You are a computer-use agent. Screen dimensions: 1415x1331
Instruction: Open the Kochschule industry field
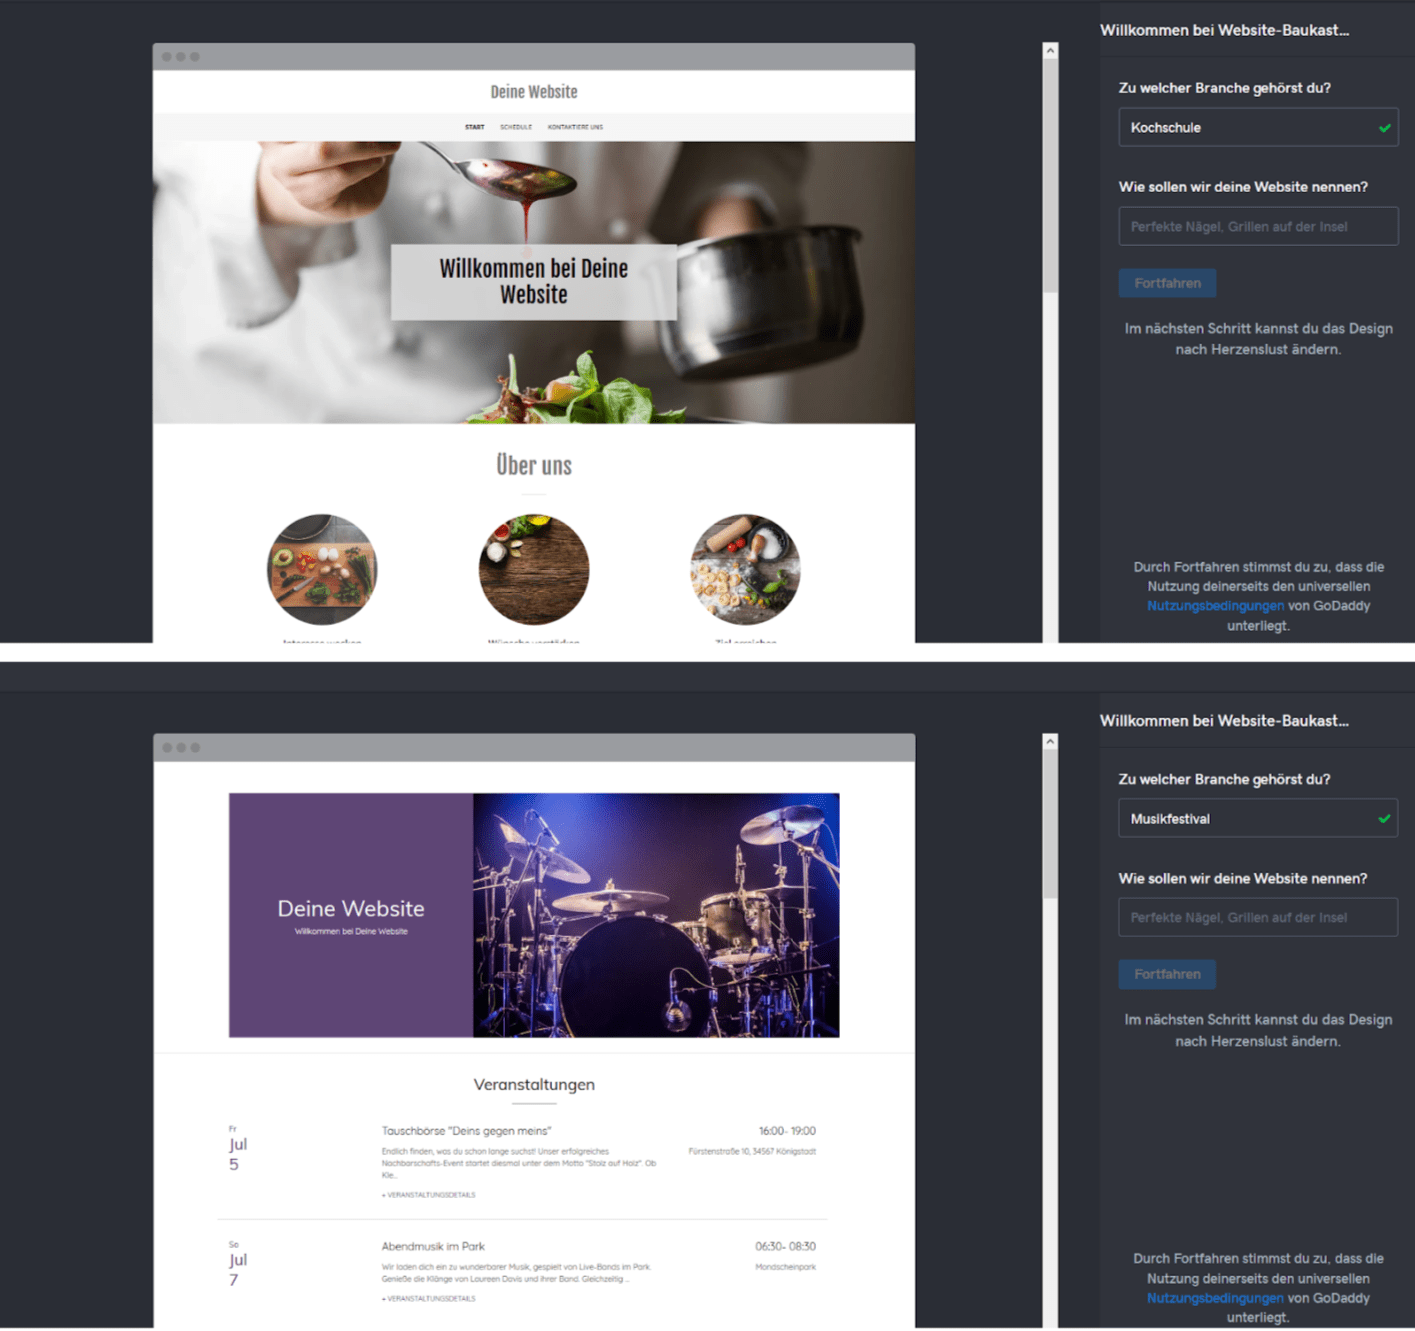coord(1257,127)
